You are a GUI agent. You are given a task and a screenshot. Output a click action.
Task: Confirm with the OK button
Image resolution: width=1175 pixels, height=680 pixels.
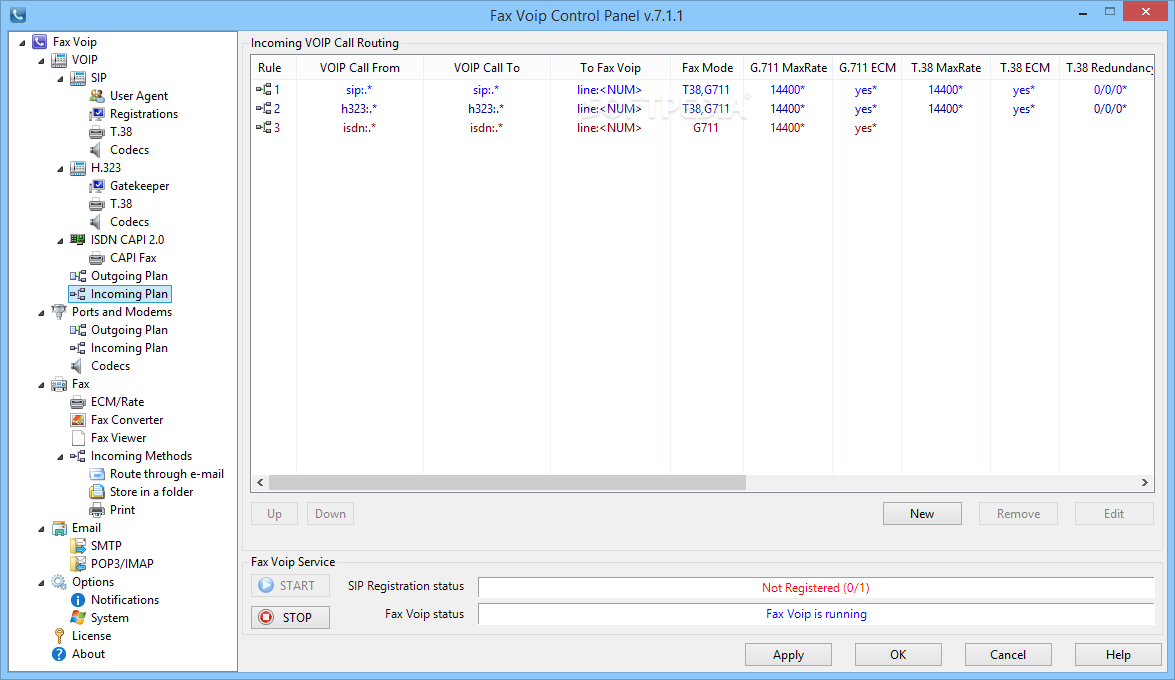coord(898,655)
